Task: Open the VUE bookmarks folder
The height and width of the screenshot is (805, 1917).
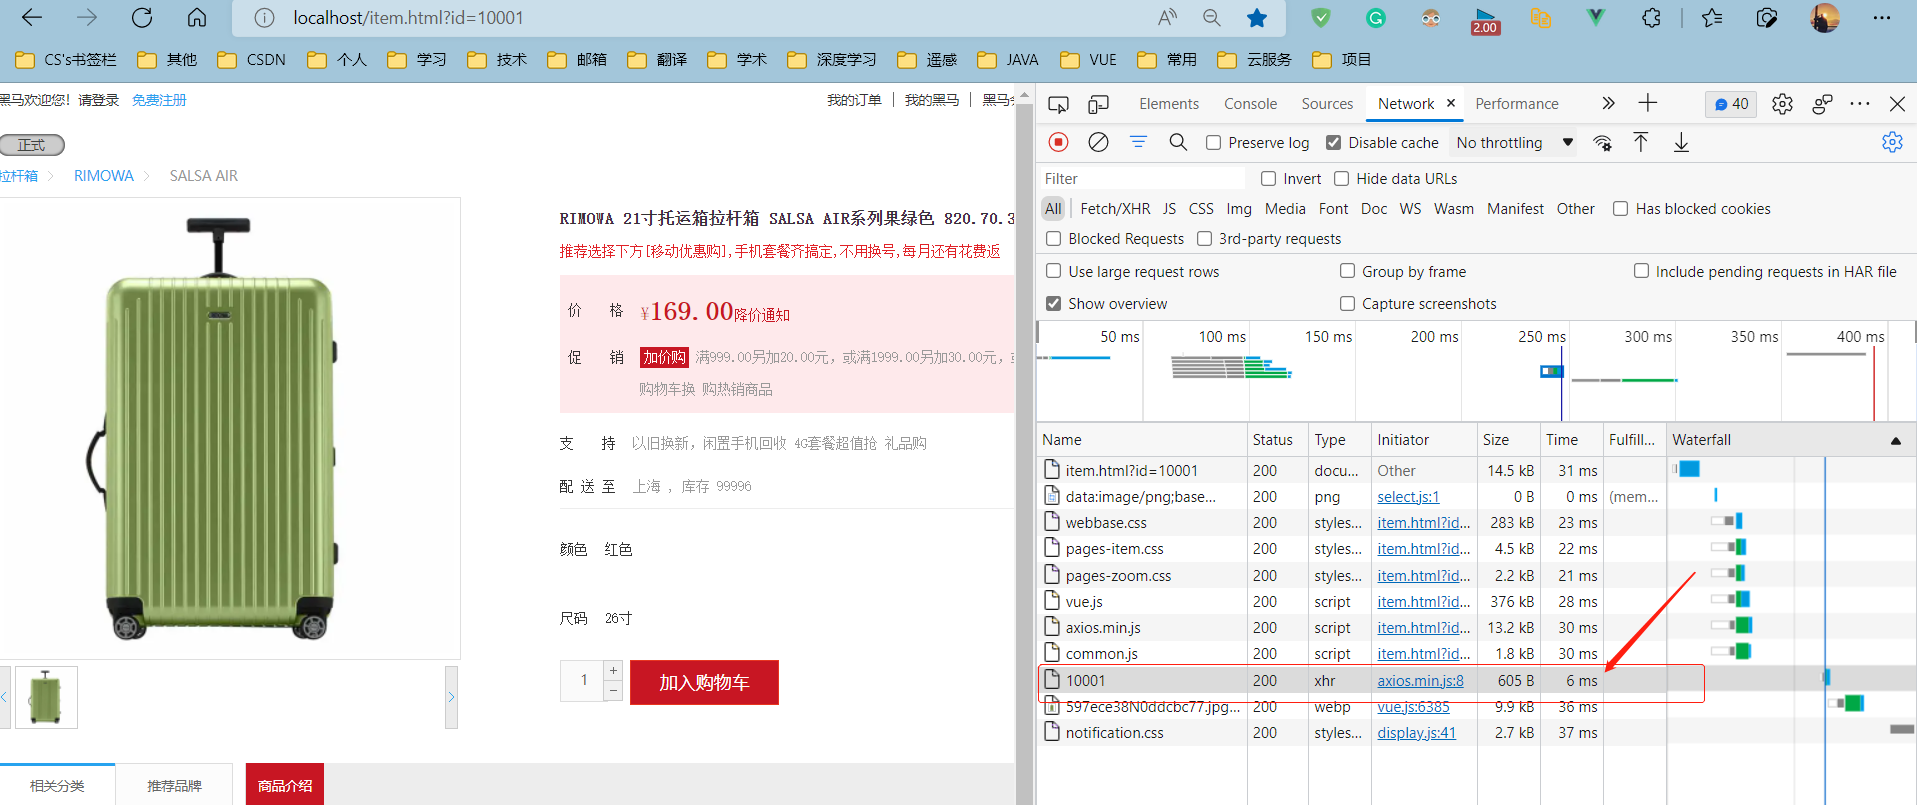Action: (x=1089, y=60)
